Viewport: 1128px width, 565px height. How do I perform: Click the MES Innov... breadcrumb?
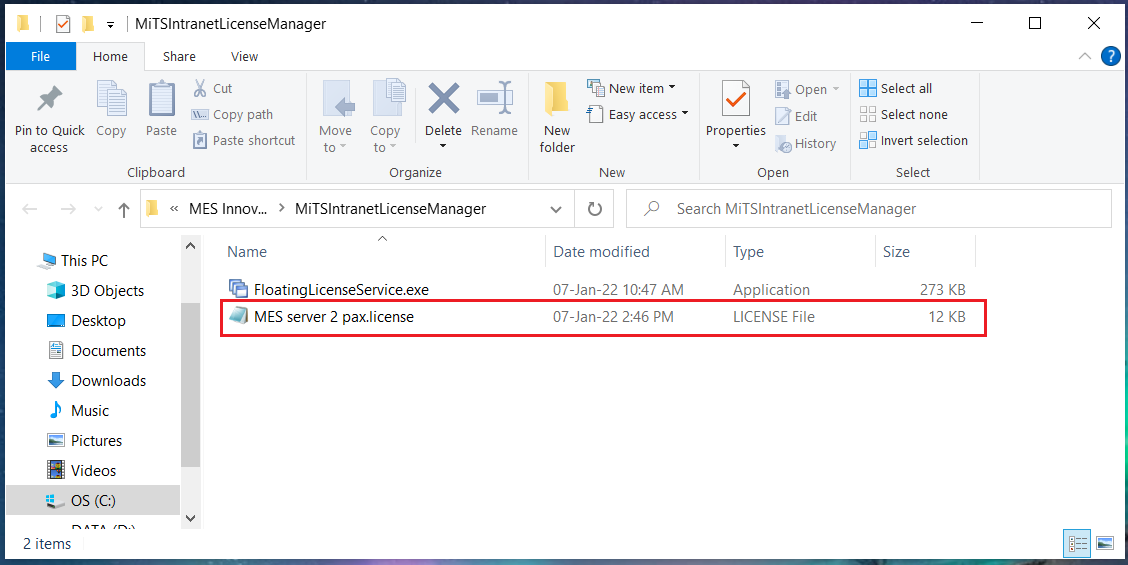(x=228, y=209)
